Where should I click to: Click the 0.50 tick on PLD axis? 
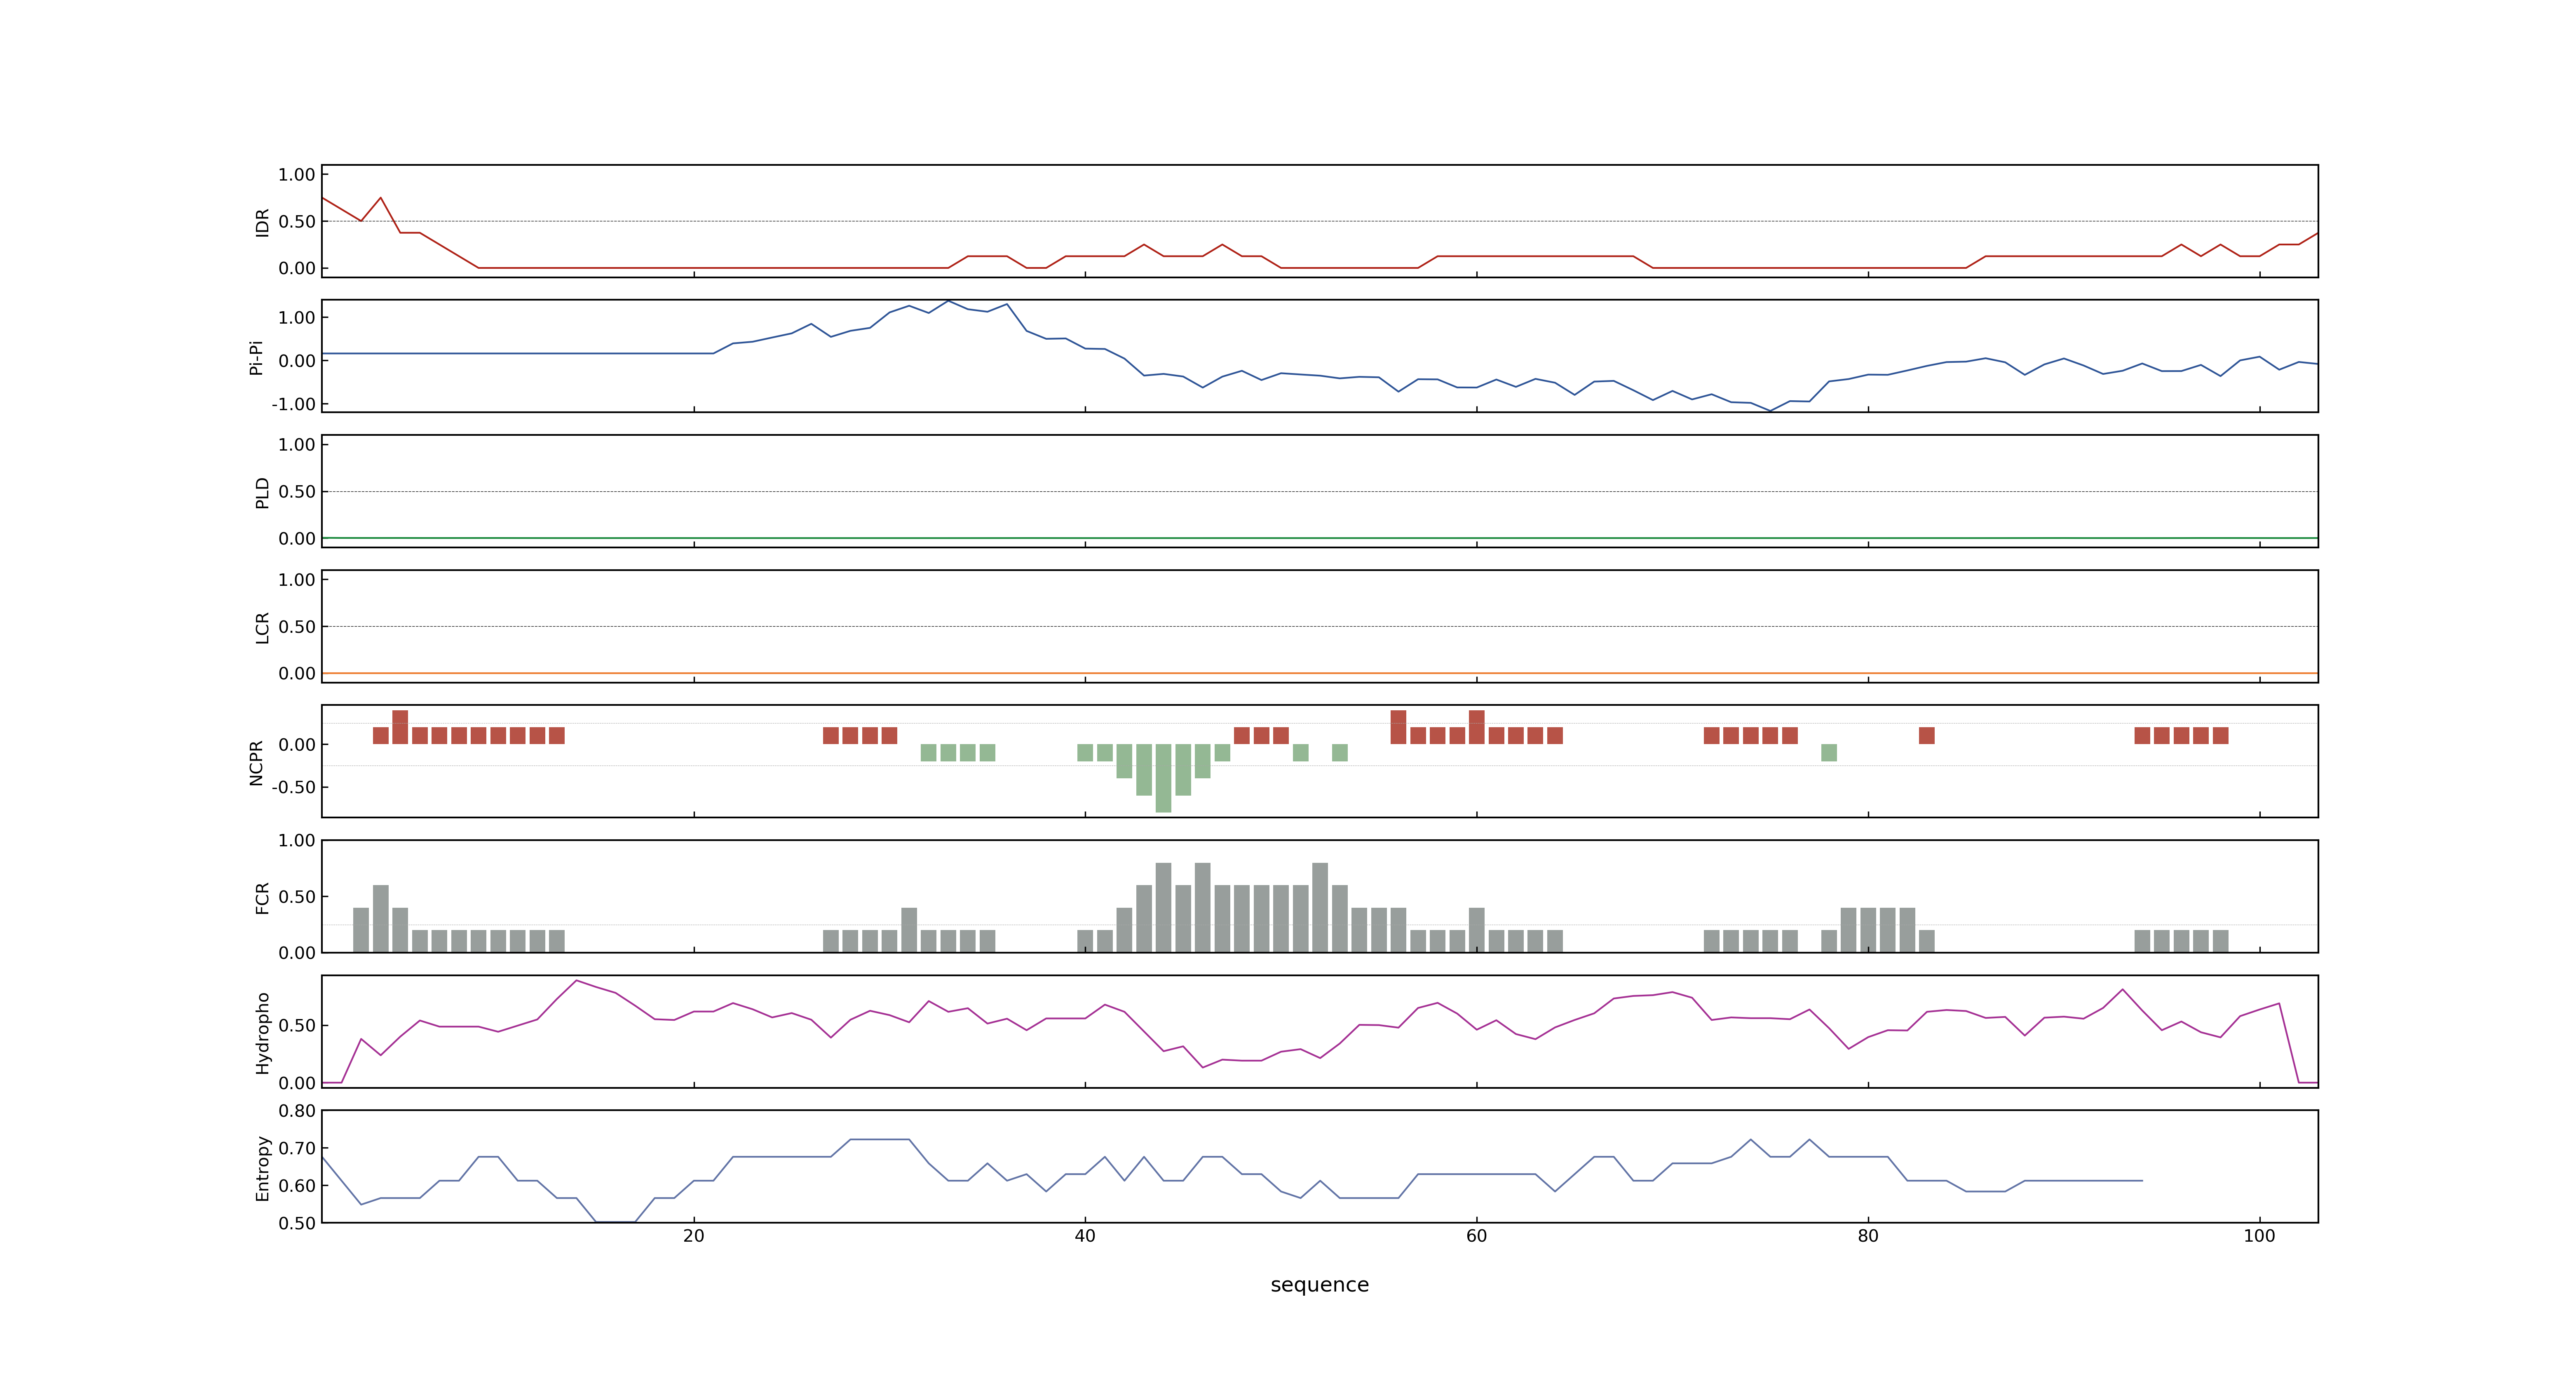pos(297,492)
